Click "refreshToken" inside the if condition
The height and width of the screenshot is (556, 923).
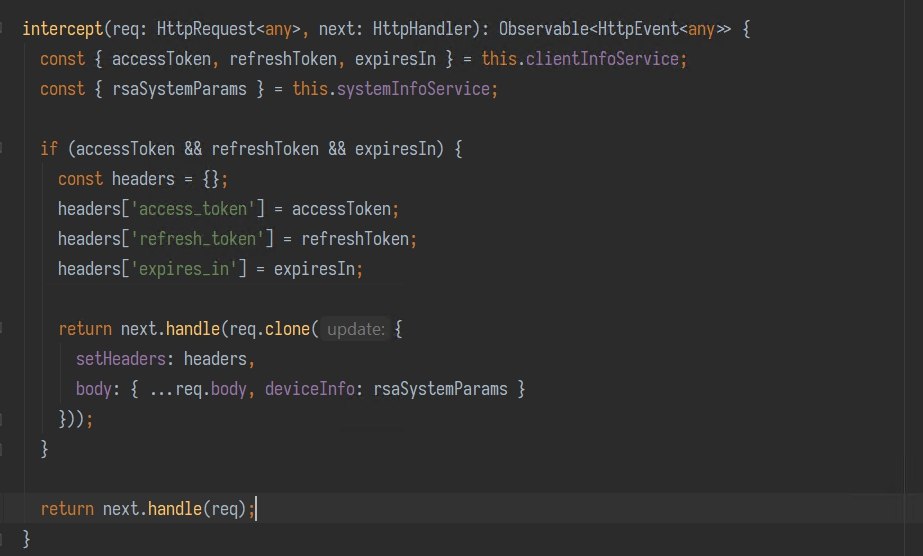coord(265,149)
